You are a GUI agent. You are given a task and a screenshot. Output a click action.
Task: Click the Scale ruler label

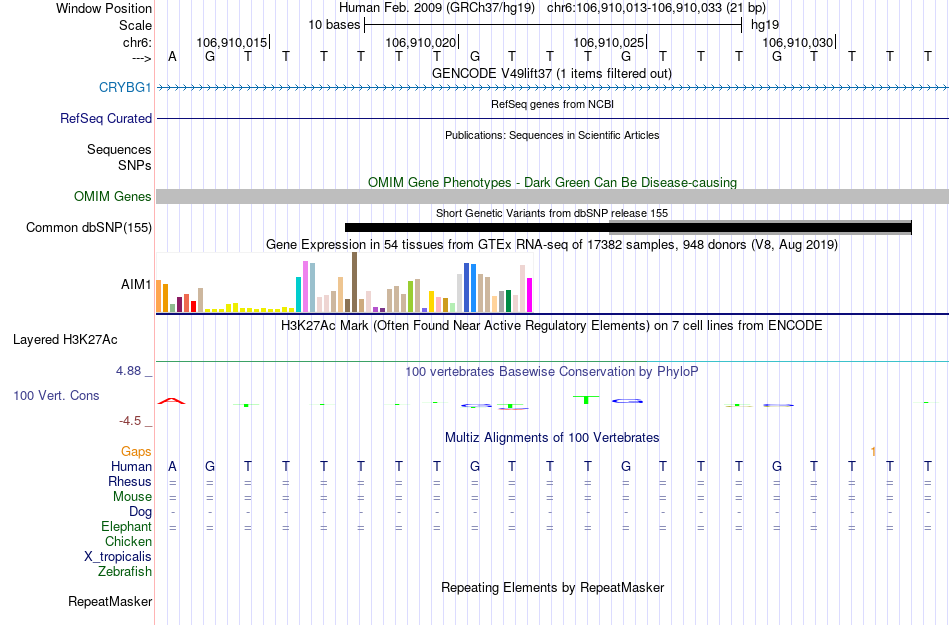[135, 25]
